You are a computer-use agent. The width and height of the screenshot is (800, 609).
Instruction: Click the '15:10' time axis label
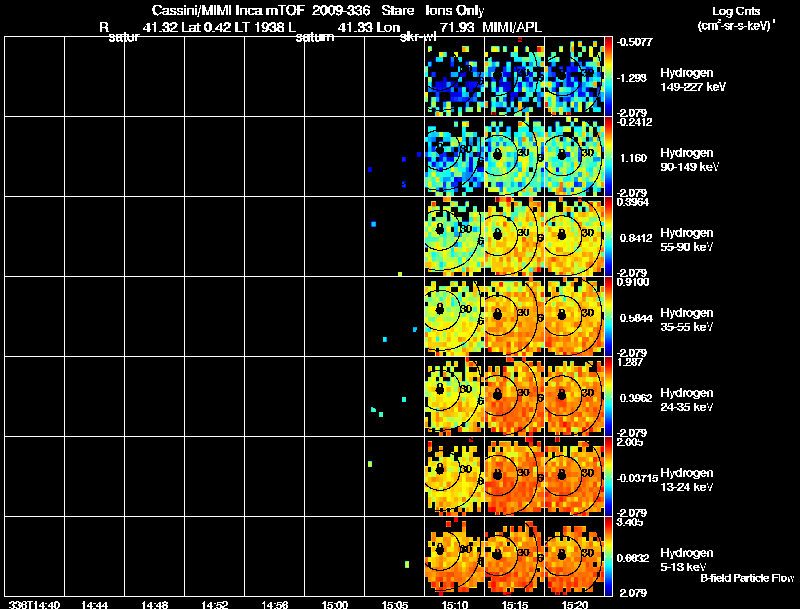(455, 604)
